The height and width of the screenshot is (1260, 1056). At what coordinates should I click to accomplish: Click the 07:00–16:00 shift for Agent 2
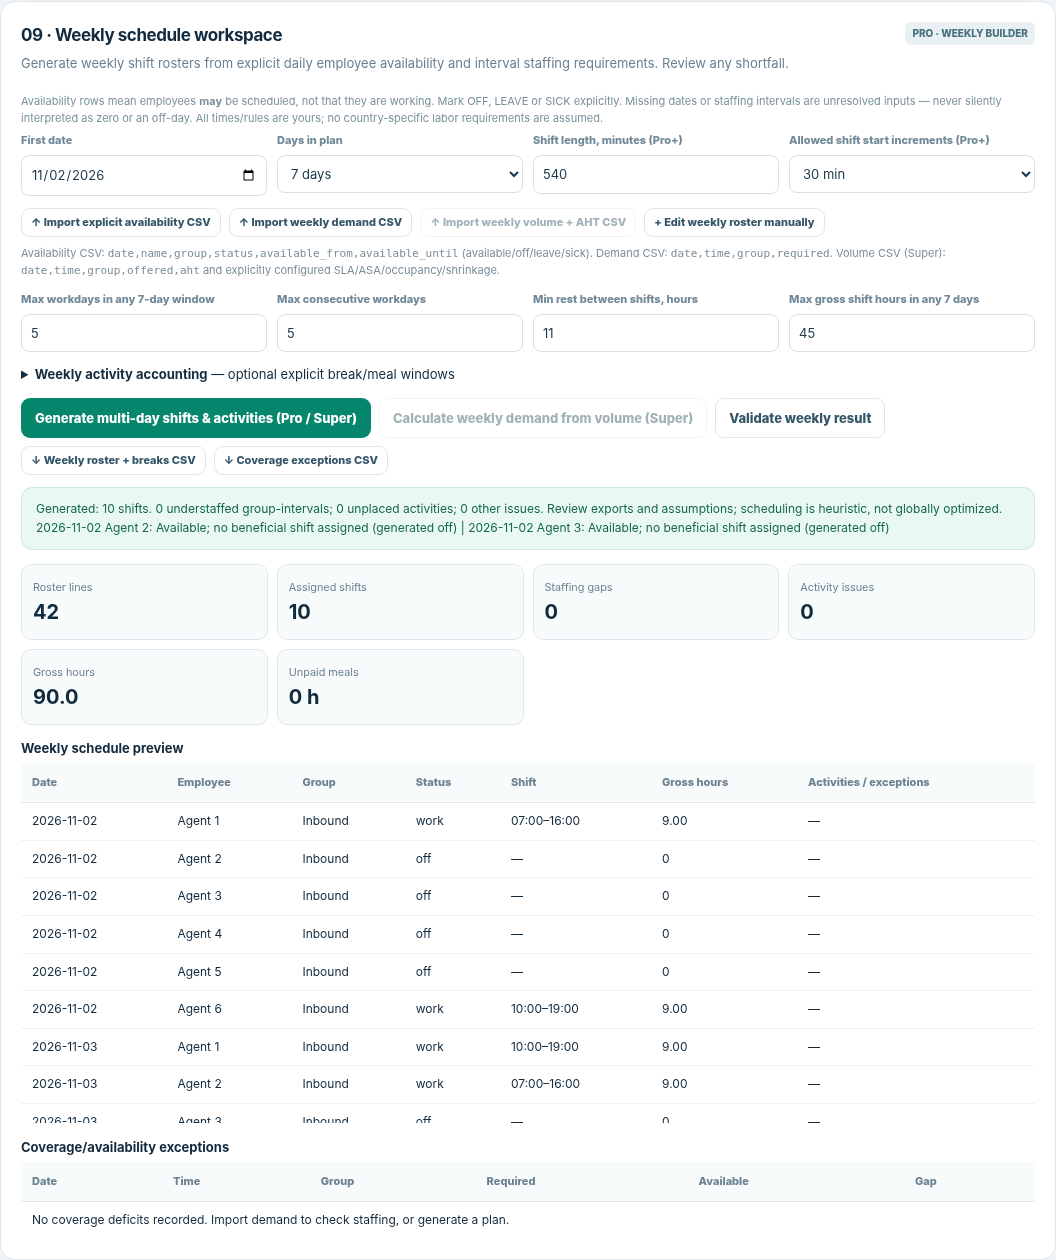[545, 1084]
